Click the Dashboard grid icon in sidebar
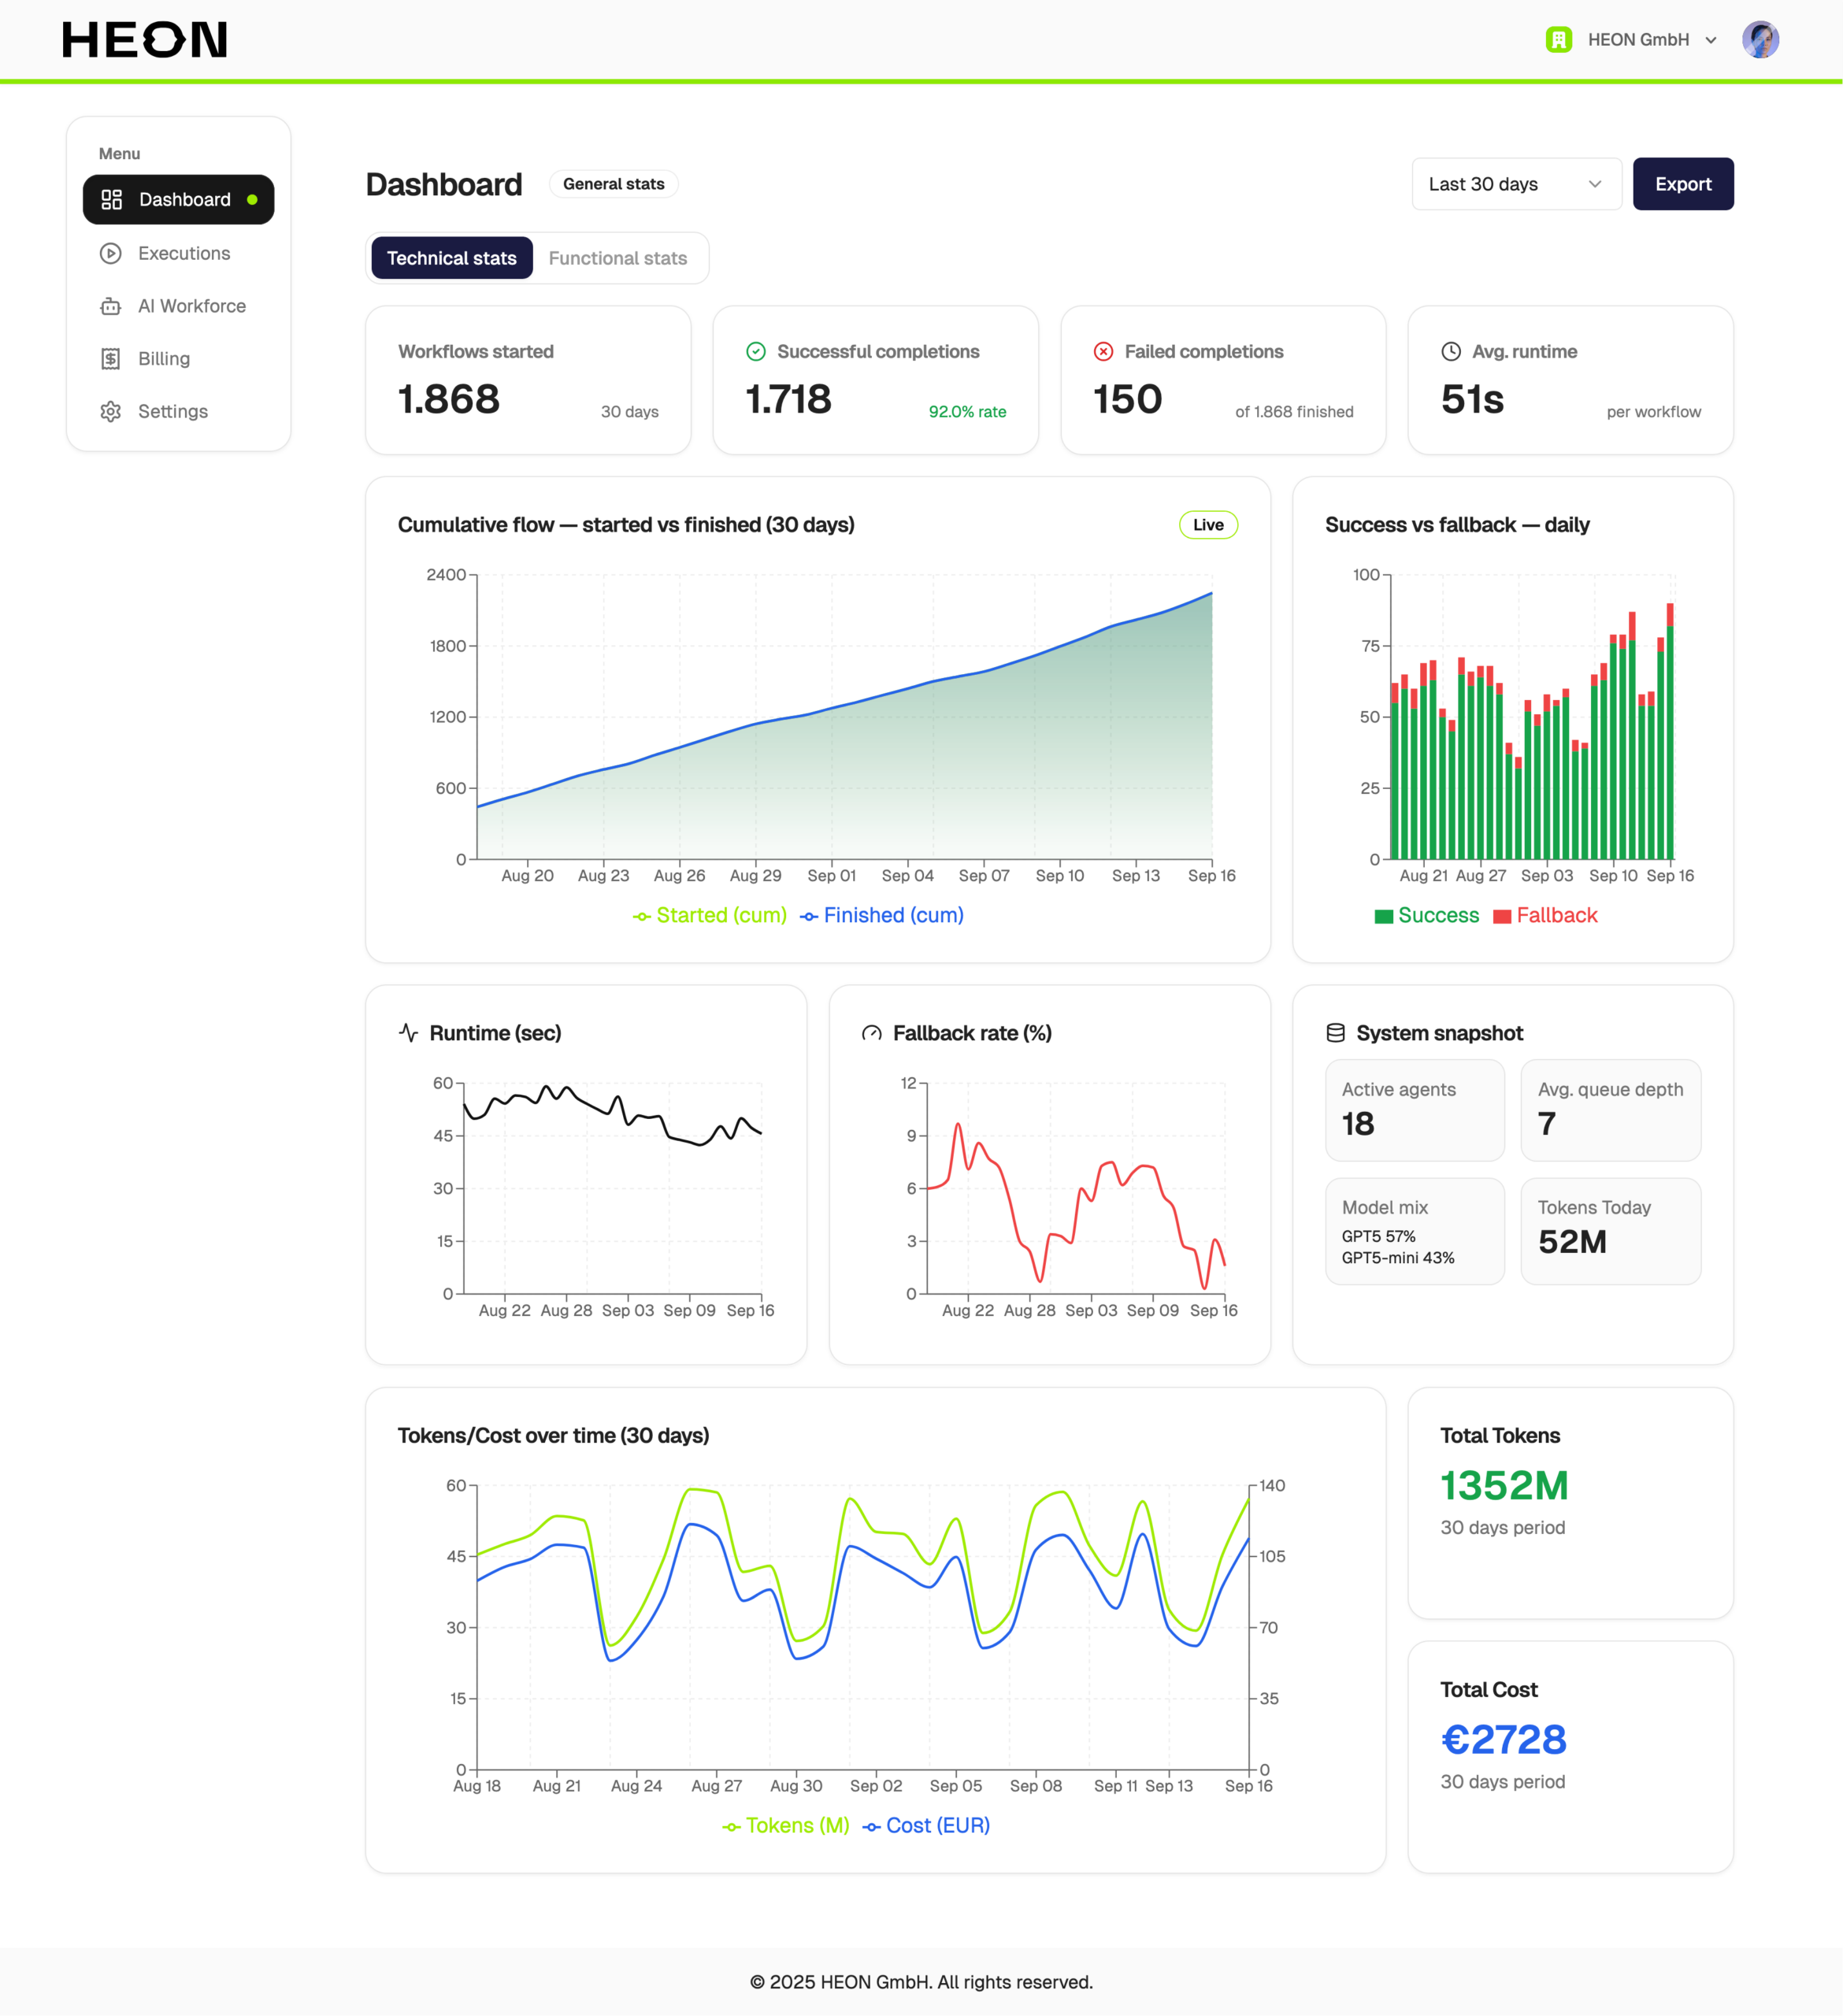The width and height of the screenshot is (1843, 2016). 111,200
